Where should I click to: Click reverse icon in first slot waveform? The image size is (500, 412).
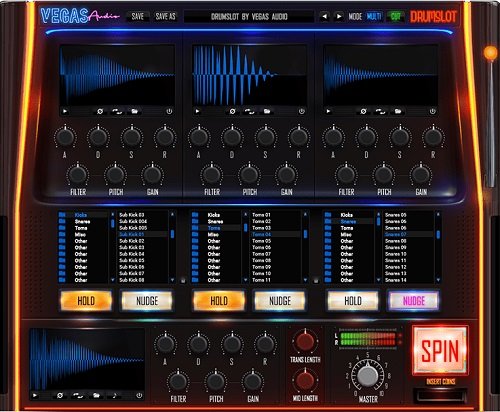(x=116, y=111)
